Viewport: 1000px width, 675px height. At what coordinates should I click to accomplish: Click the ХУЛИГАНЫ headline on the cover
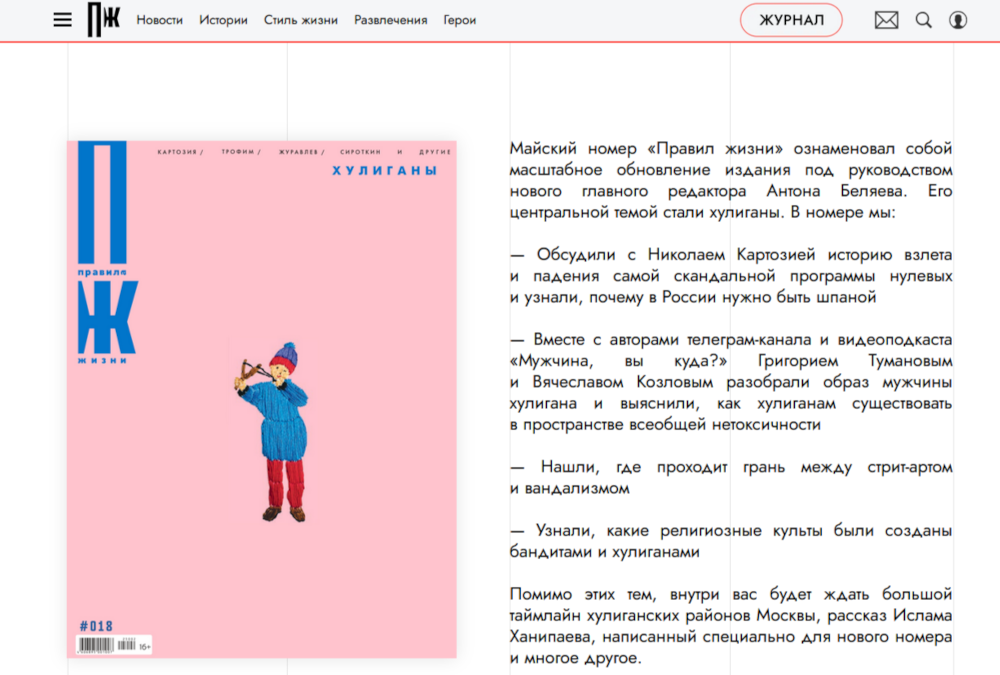click(x=385, y=170)
